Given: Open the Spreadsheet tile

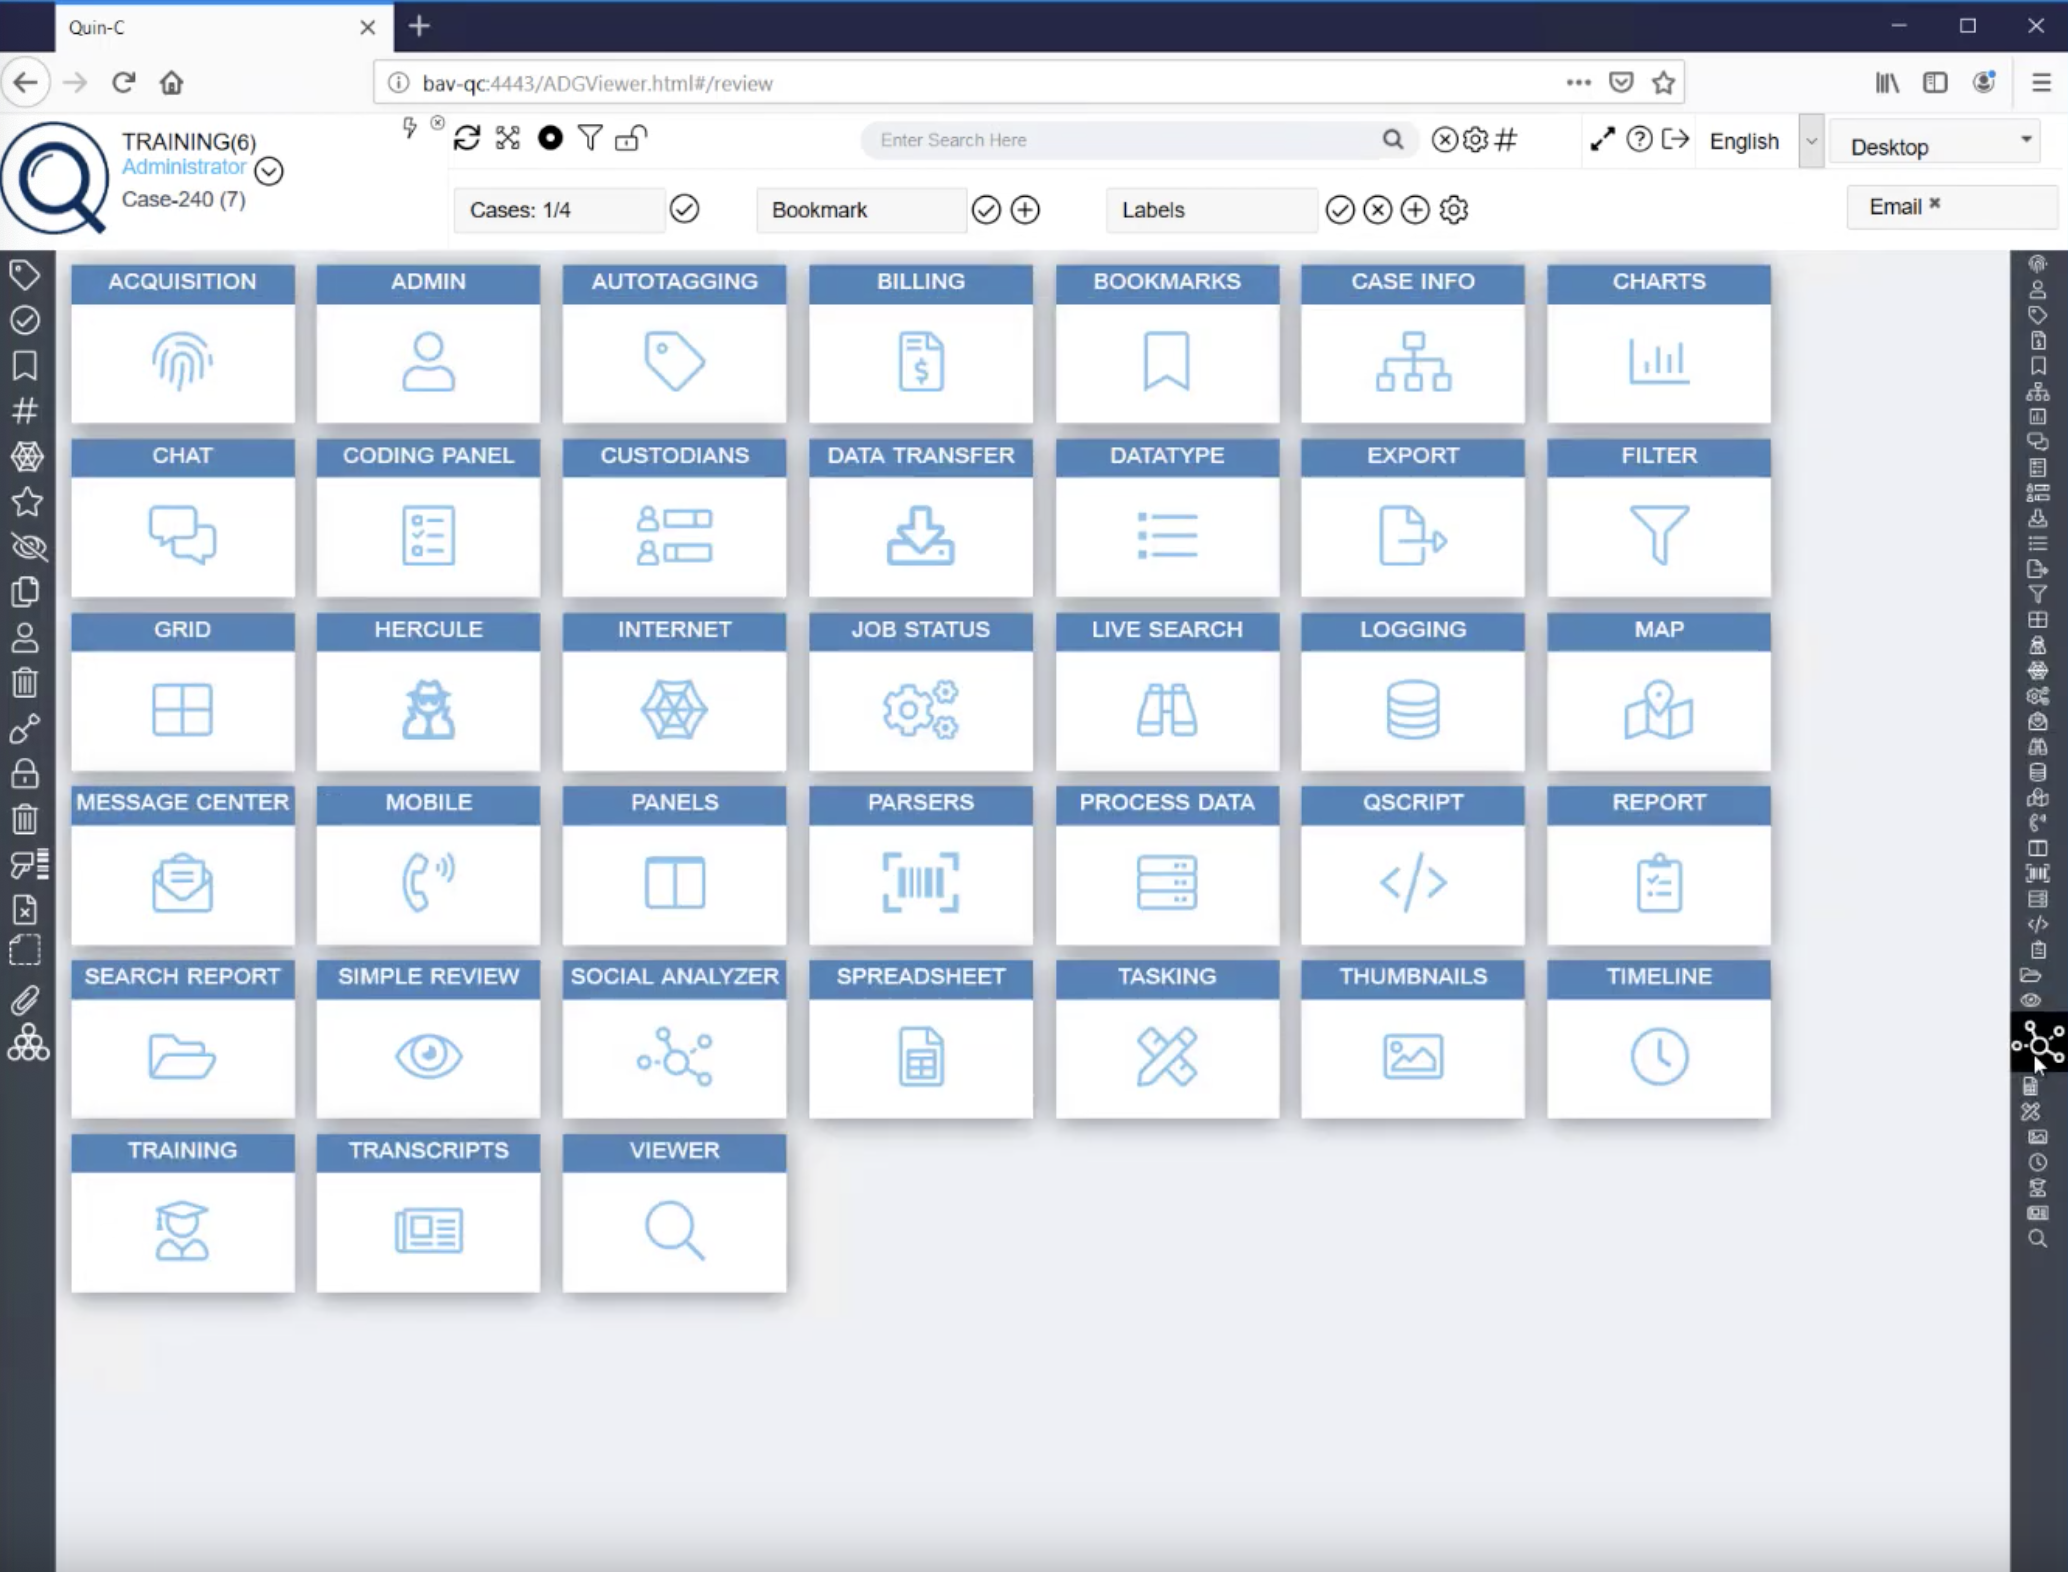Looking at the screenshot, I should click(920, 1039).
